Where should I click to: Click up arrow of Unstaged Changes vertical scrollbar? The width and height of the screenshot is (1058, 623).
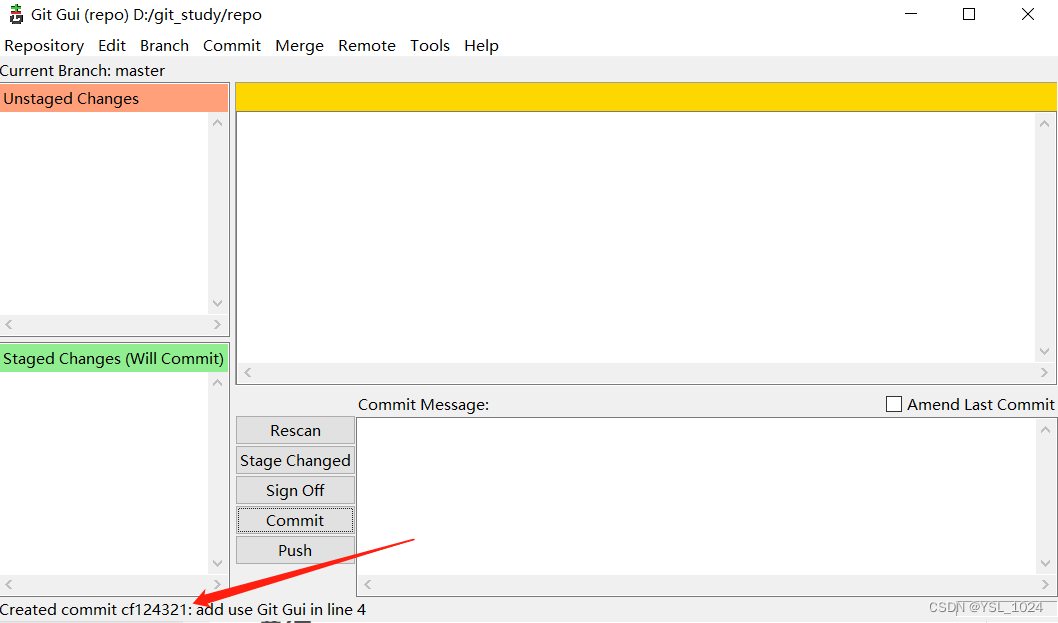coord(217,123)
